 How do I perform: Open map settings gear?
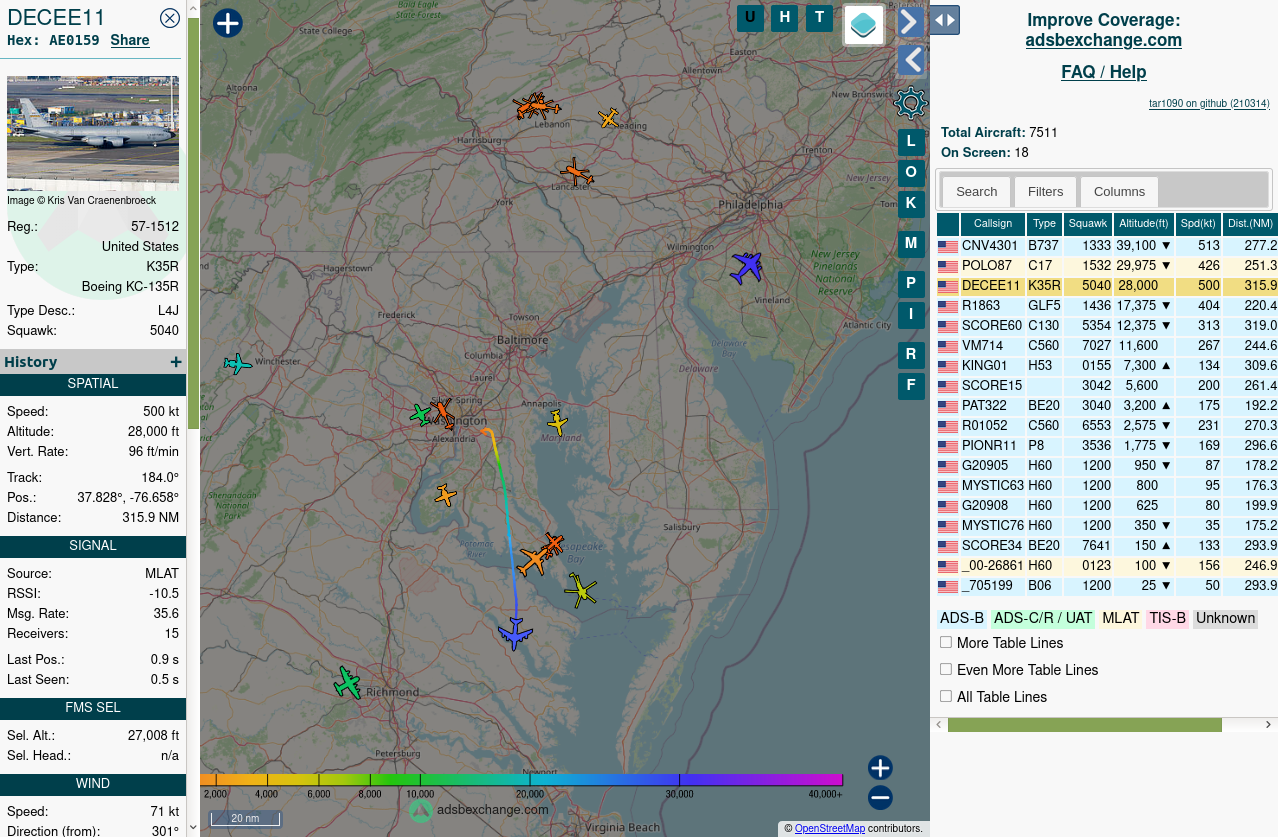click(x=910, y=102)
